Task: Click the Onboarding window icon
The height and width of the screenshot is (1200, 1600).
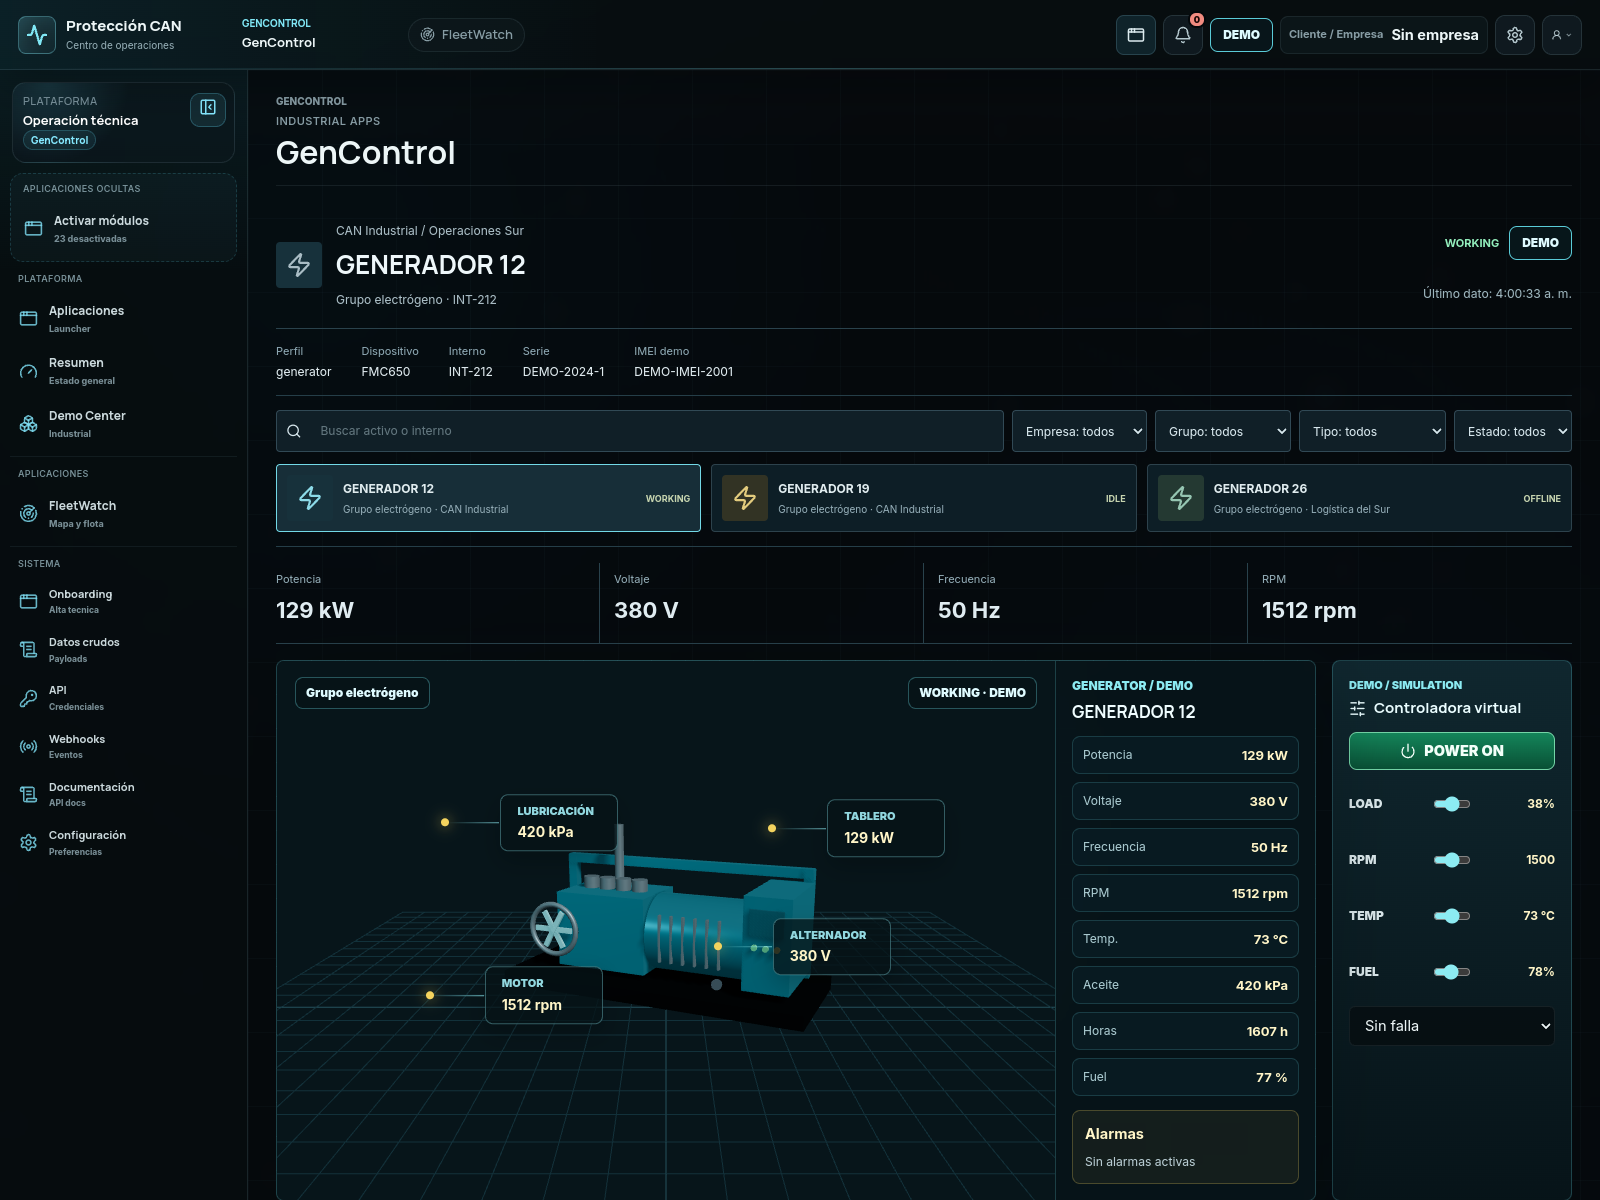Action: (x=29, y=601)
